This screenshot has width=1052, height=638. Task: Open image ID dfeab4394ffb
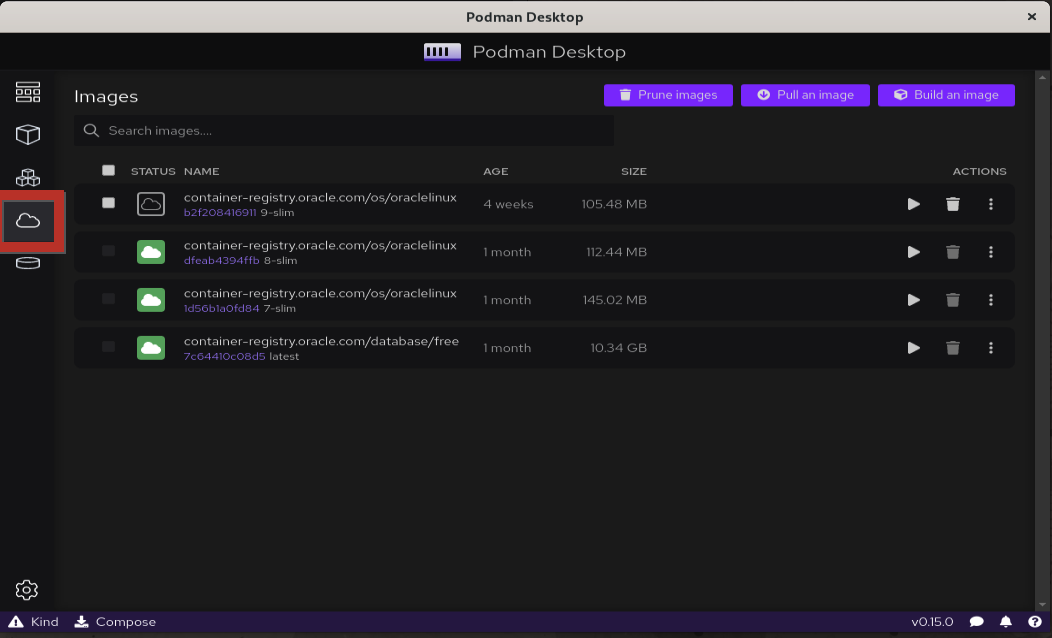click(x=221, y=261)
